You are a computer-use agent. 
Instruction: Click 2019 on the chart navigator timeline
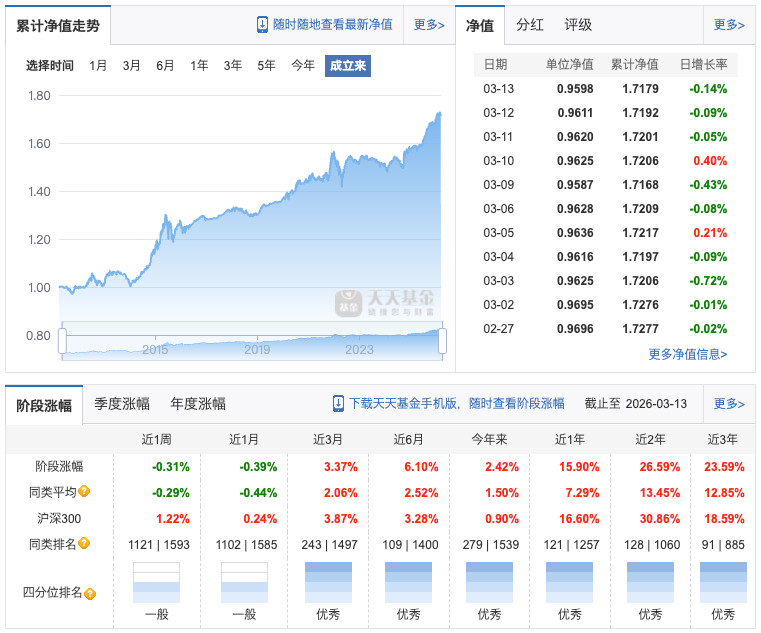coord(257,350)
